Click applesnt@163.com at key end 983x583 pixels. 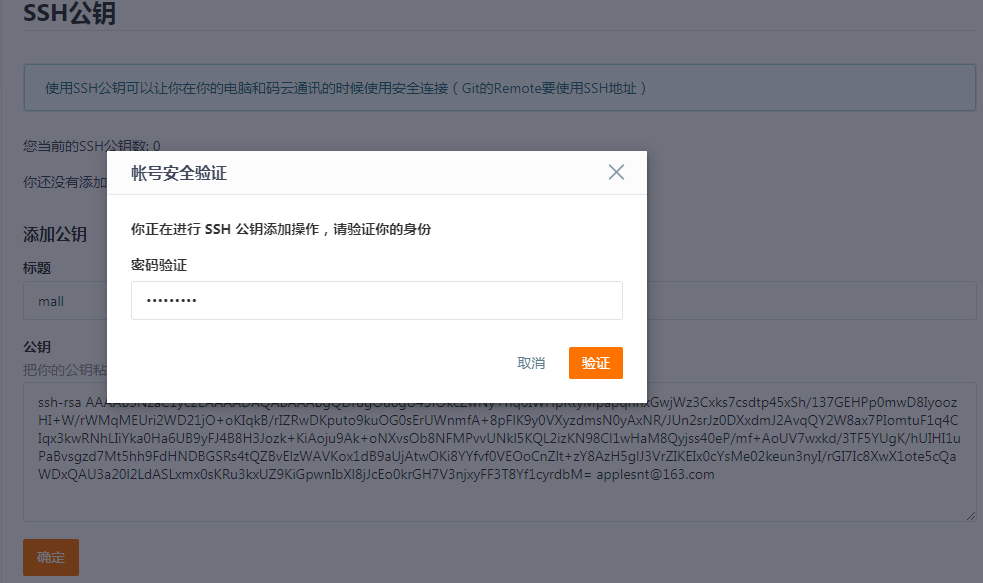click(x=655, y=475)
